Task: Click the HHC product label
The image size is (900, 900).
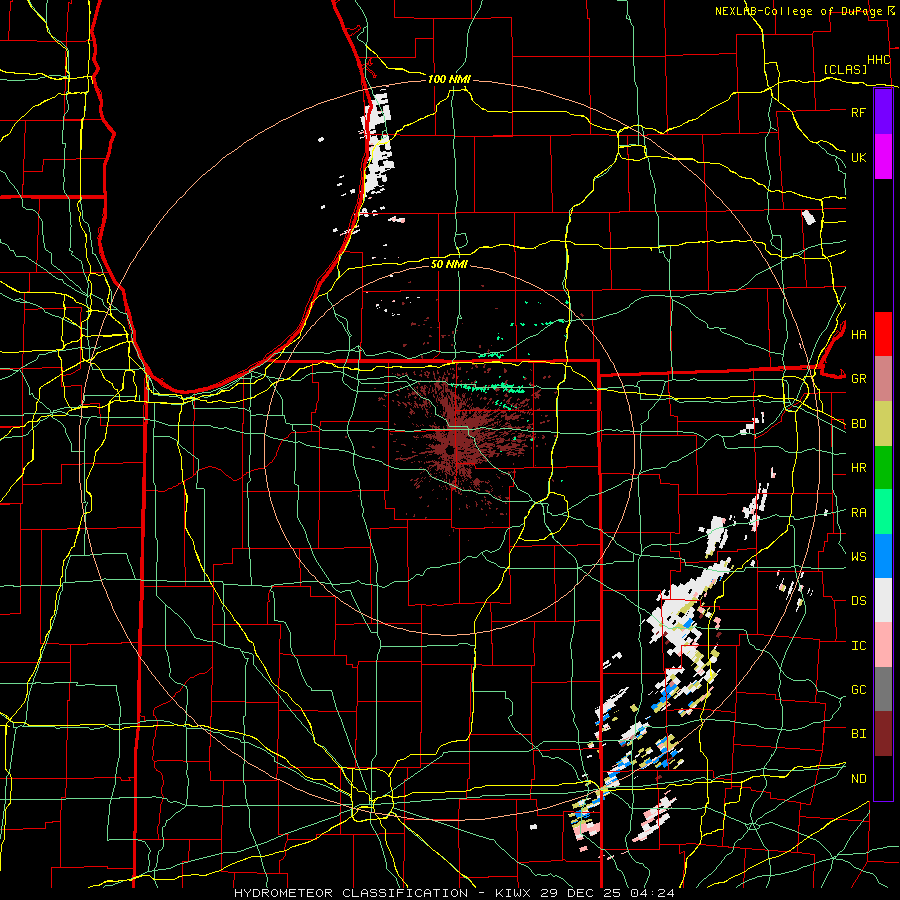Action: click(x=878, y=60)
